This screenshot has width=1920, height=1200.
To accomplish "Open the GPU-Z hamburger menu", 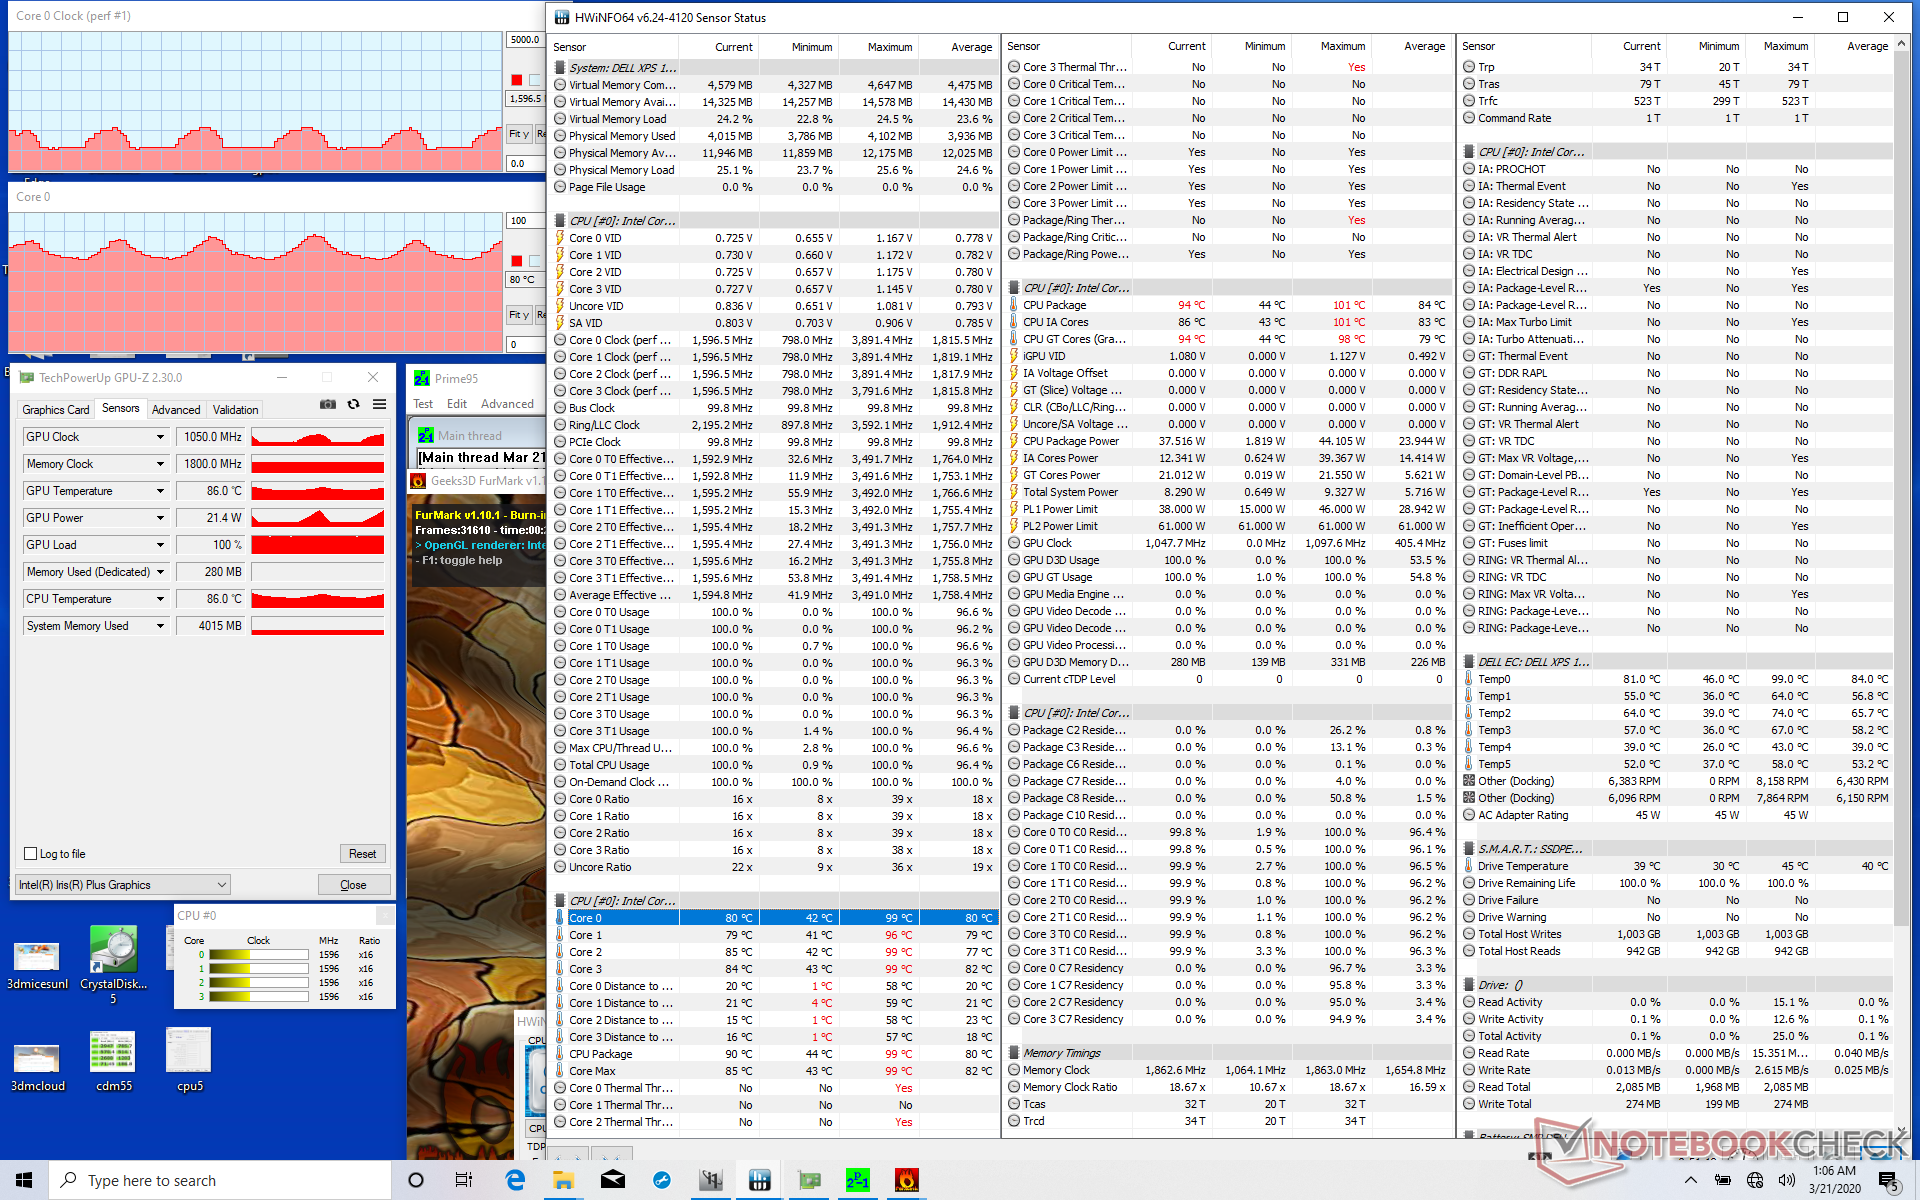I will (x=379, y=405).
